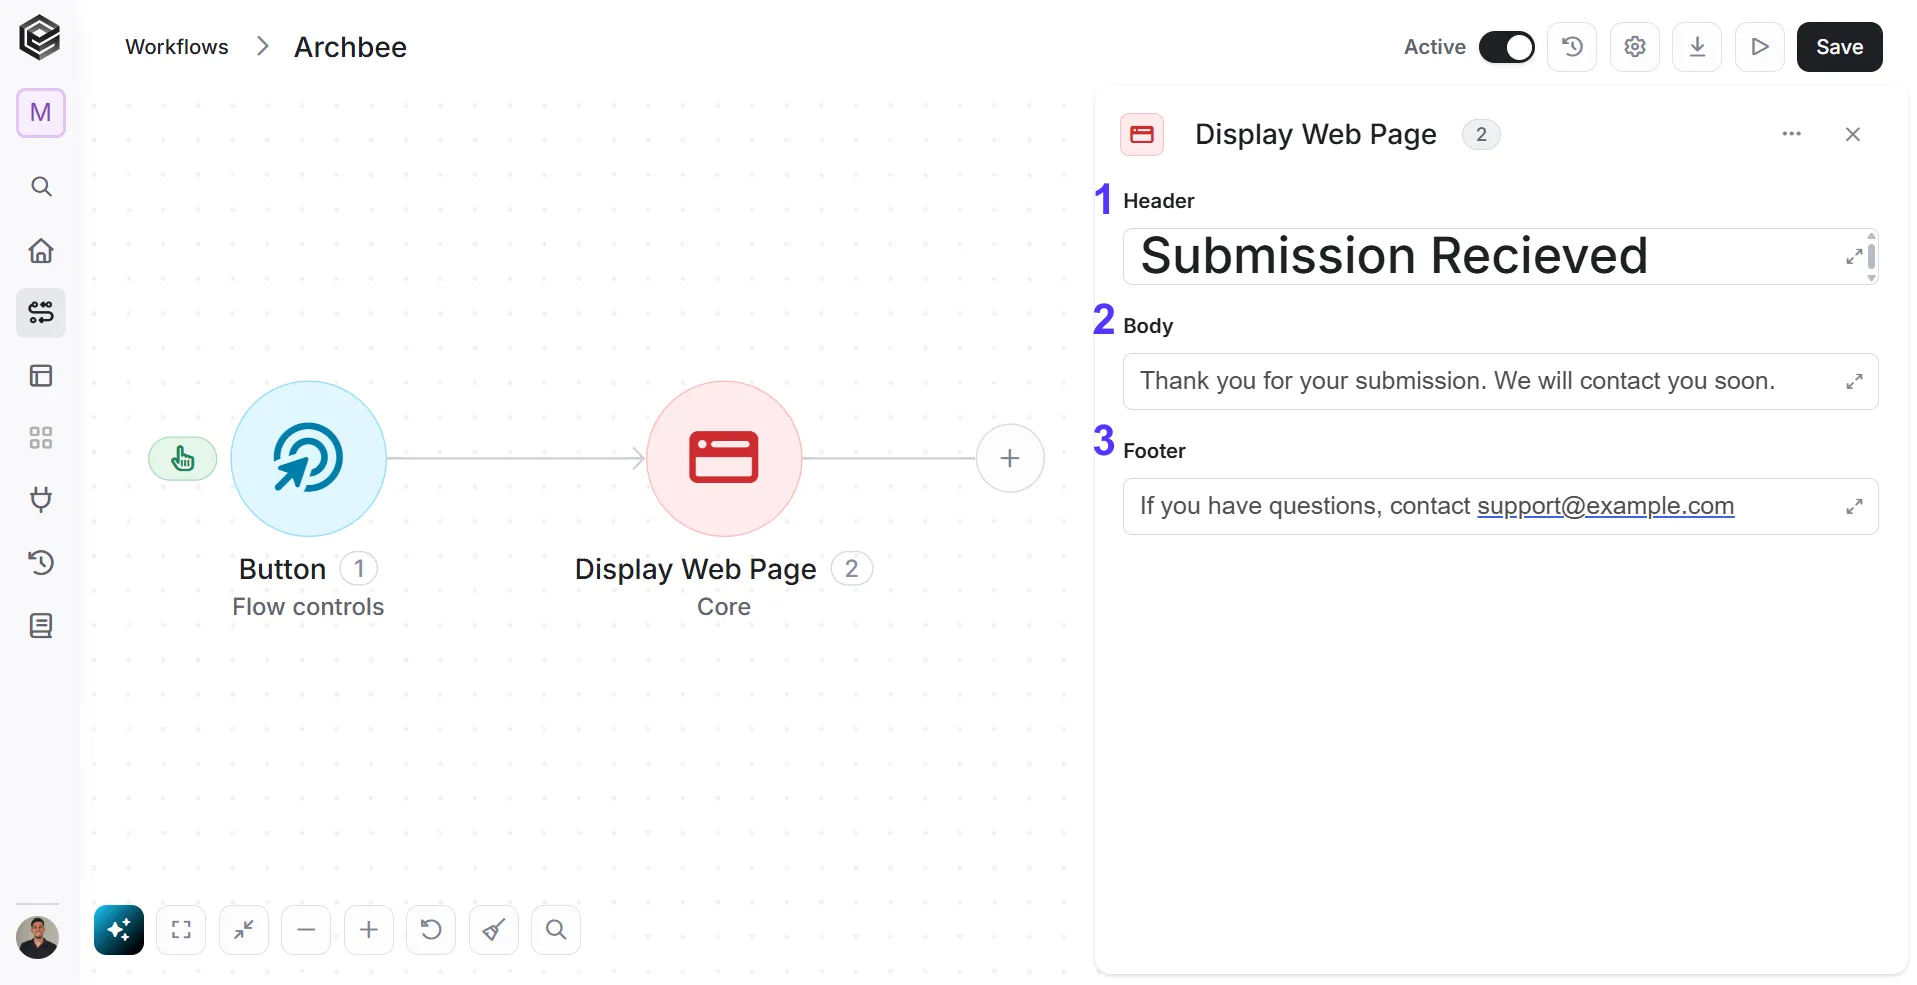
Task: Select the Button node on canvas
Action: [x=308, y=458]
